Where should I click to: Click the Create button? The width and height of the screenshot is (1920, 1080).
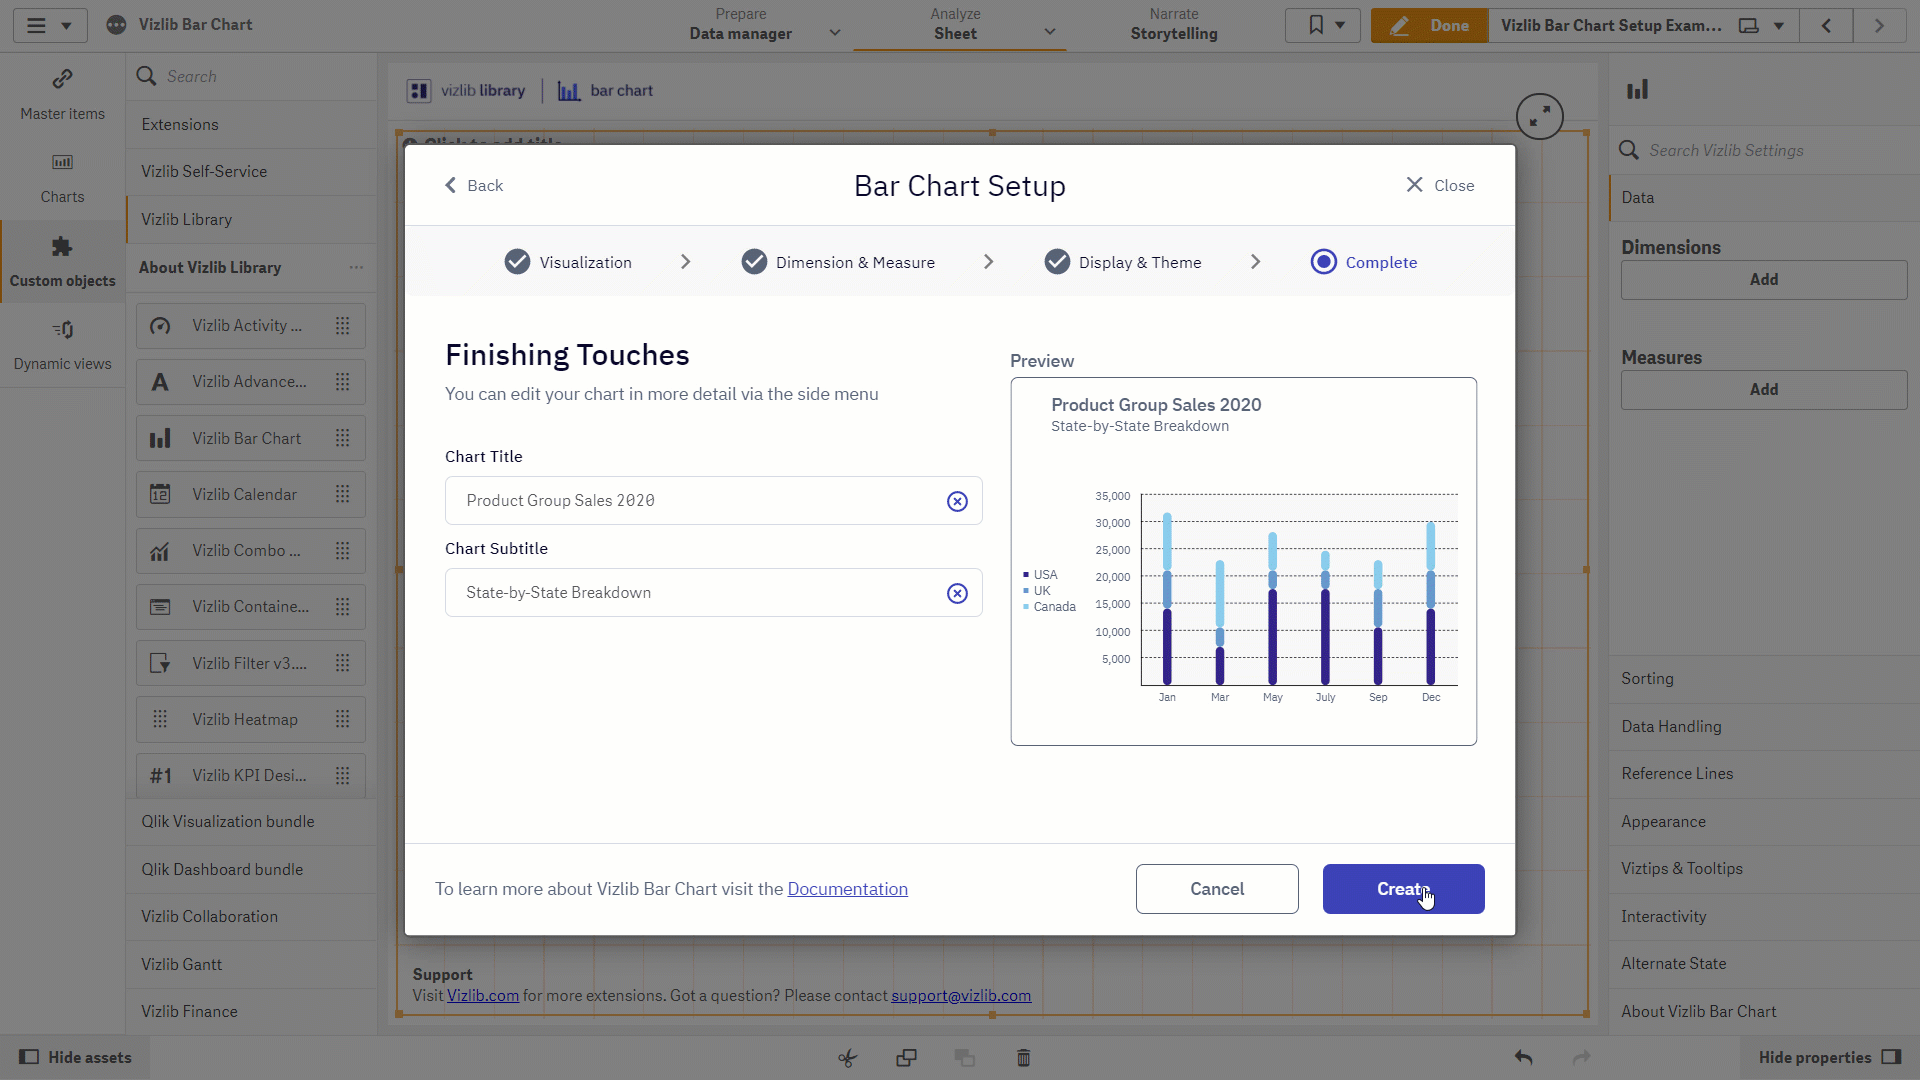click(x=1403, y=889)
